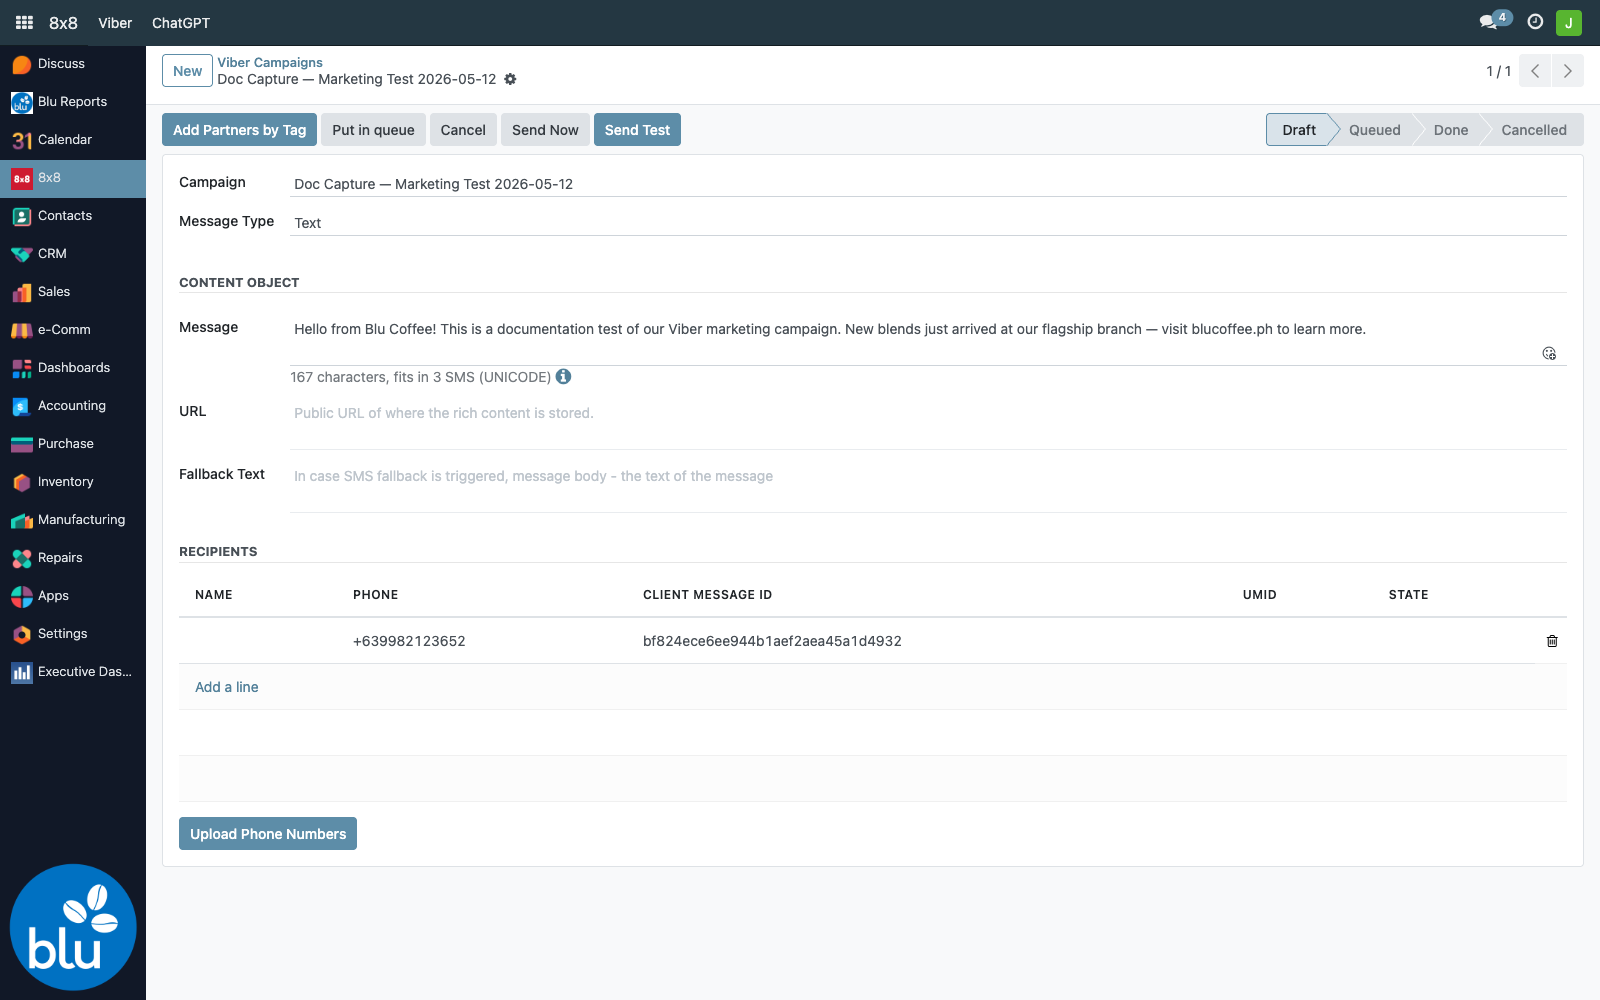Click Send Test button
The image size is (1600, 1000).
[637, 130]
